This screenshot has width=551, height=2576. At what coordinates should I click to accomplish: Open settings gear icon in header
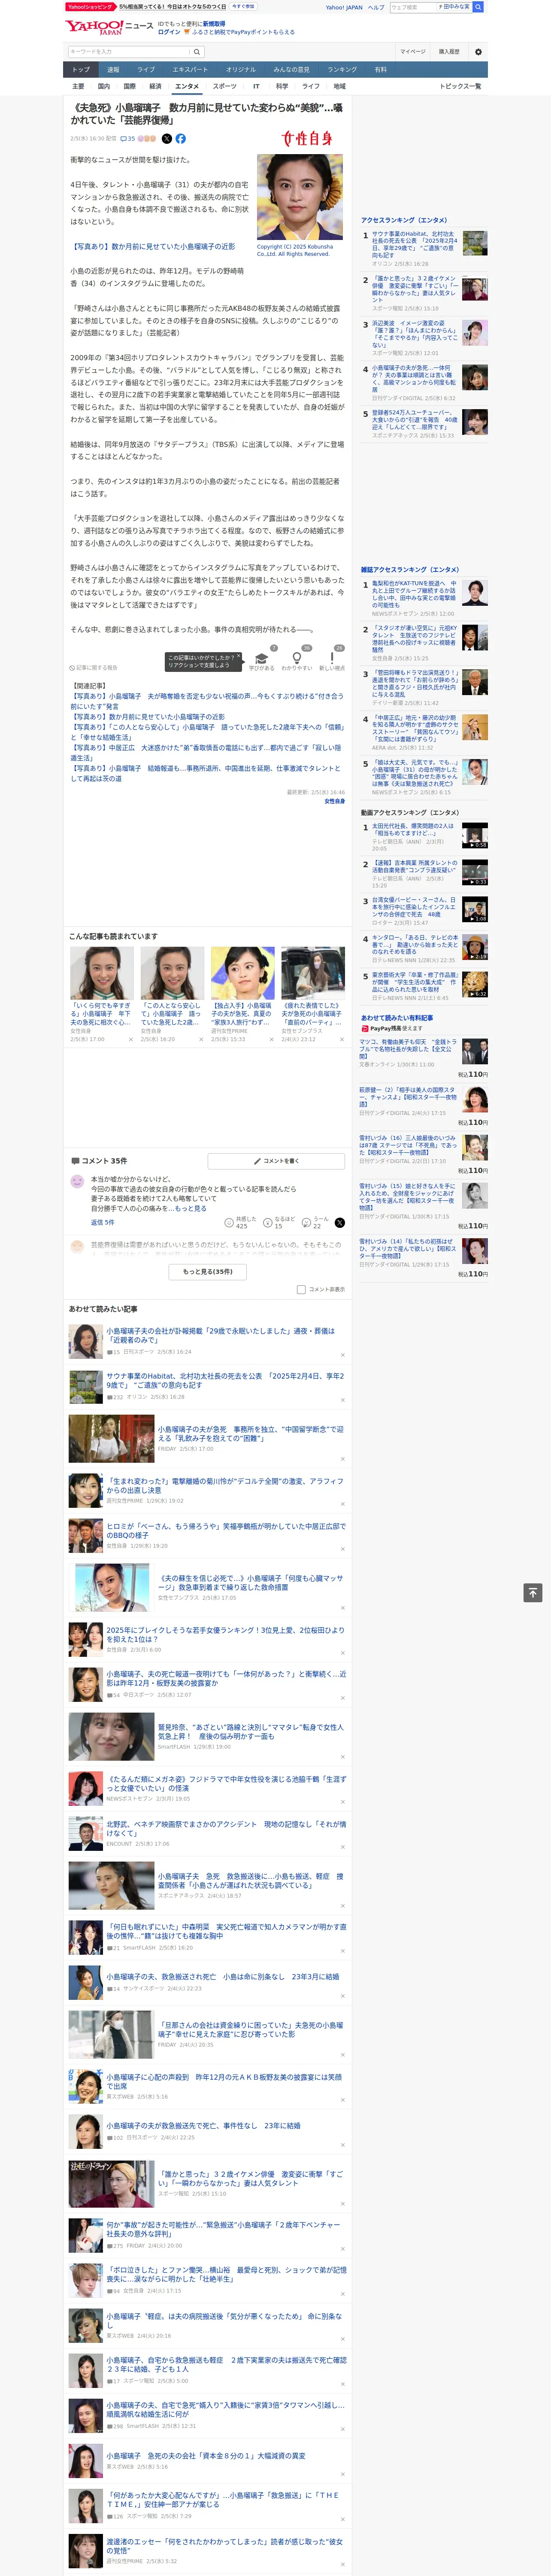[478, 52]
